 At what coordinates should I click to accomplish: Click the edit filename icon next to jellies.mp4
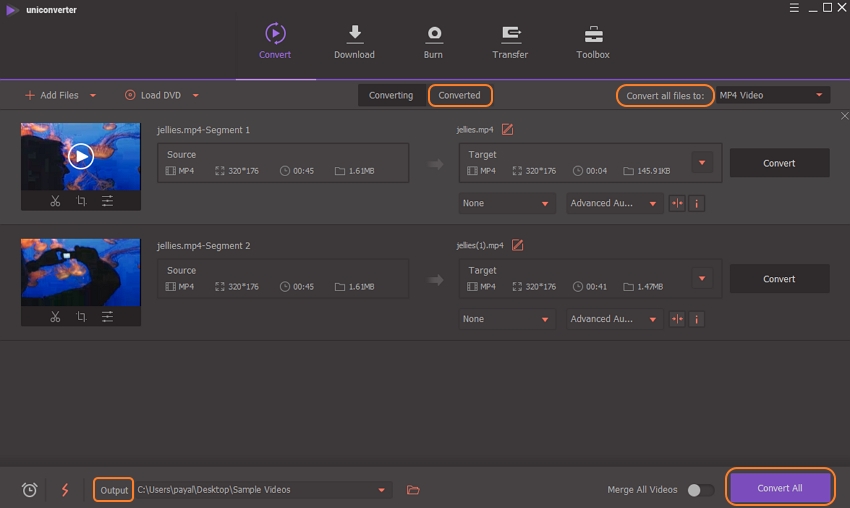click(507, 129)
